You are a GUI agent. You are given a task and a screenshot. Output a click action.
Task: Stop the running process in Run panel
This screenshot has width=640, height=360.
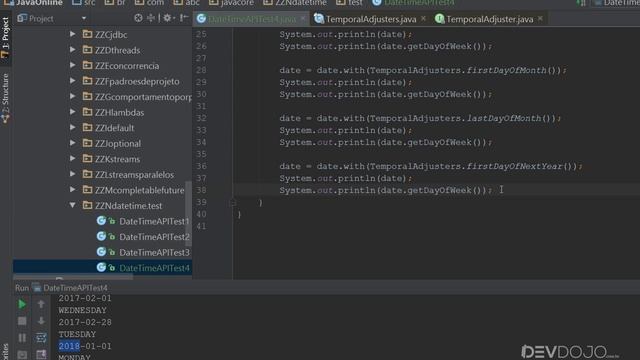(22, 321)
